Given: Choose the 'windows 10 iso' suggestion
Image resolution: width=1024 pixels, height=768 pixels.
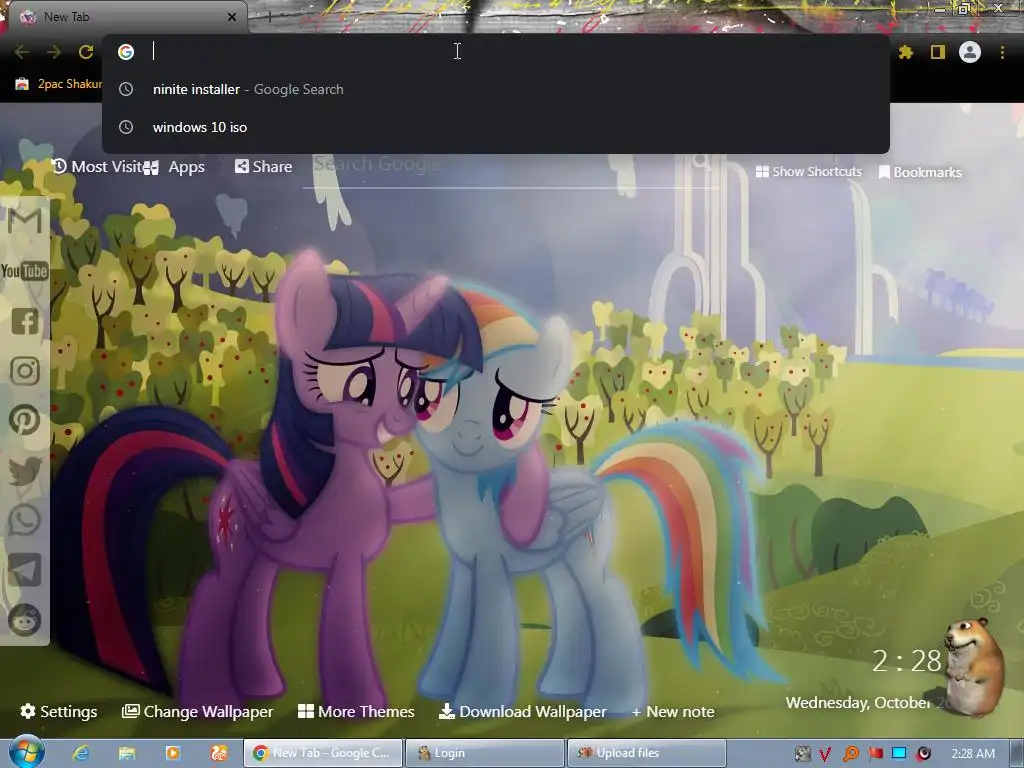Looking at the screenshot, I should 496,127.
